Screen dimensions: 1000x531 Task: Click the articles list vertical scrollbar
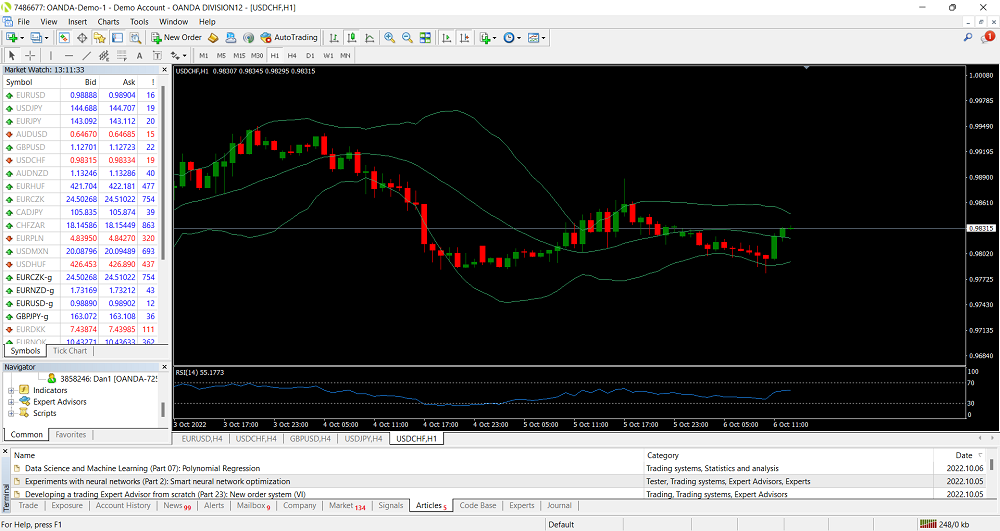pos(992,464)
